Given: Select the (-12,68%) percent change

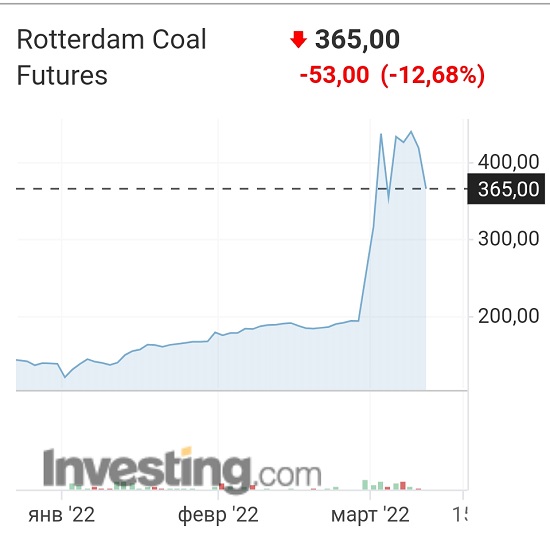Looking at the screenshot, I should 433,75.
